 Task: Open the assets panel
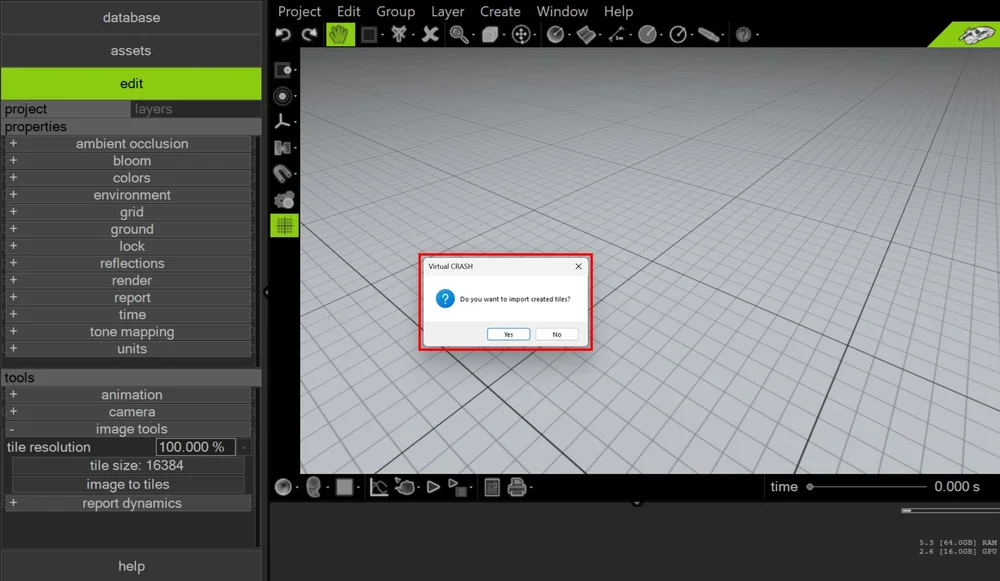click(x=131, y=50)
